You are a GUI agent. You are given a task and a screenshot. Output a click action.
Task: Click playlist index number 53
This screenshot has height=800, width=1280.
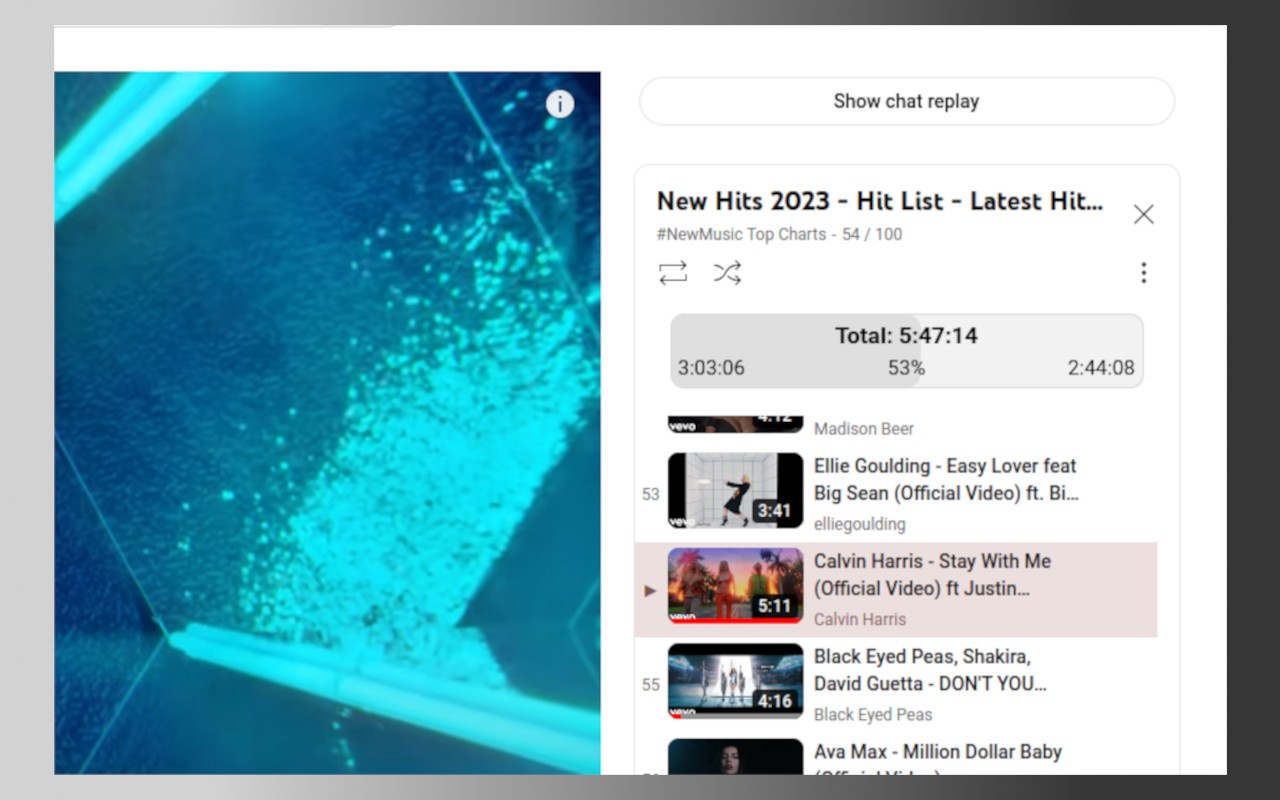pos(651,494)
